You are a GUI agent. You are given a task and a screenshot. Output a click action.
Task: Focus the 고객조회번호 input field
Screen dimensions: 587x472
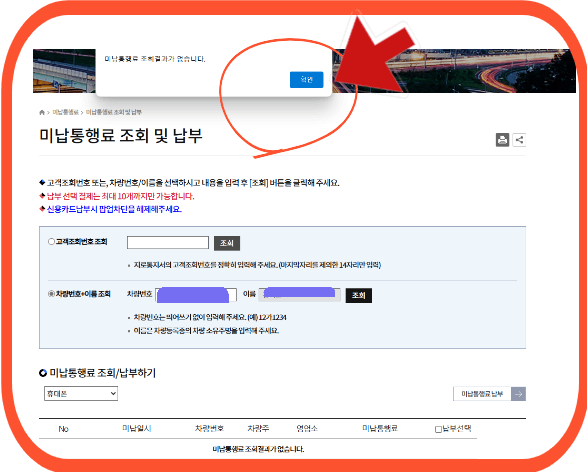point(168,243)
